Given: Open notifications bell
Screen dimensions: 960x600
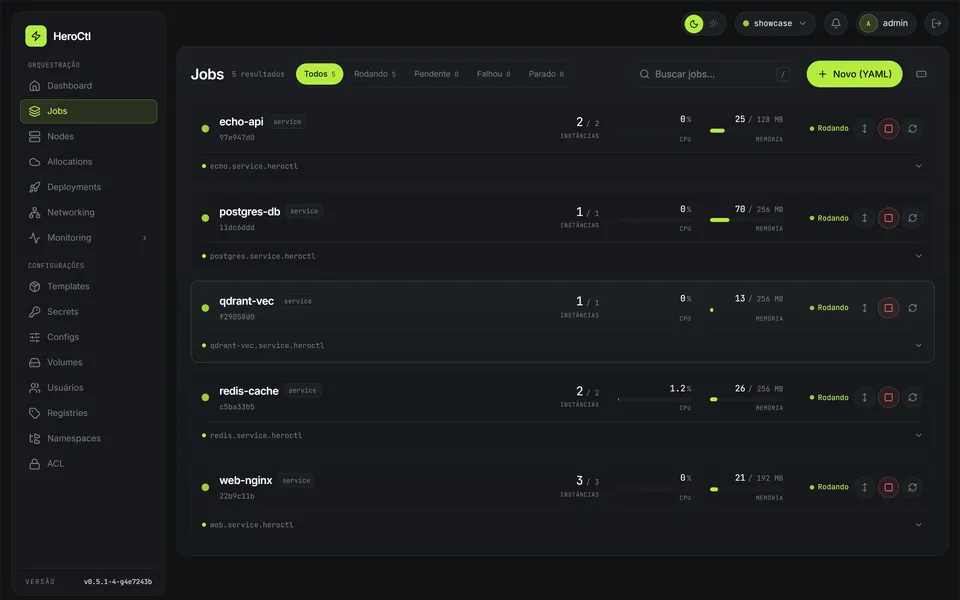Looking at the screenshot, I should (836, 23).
